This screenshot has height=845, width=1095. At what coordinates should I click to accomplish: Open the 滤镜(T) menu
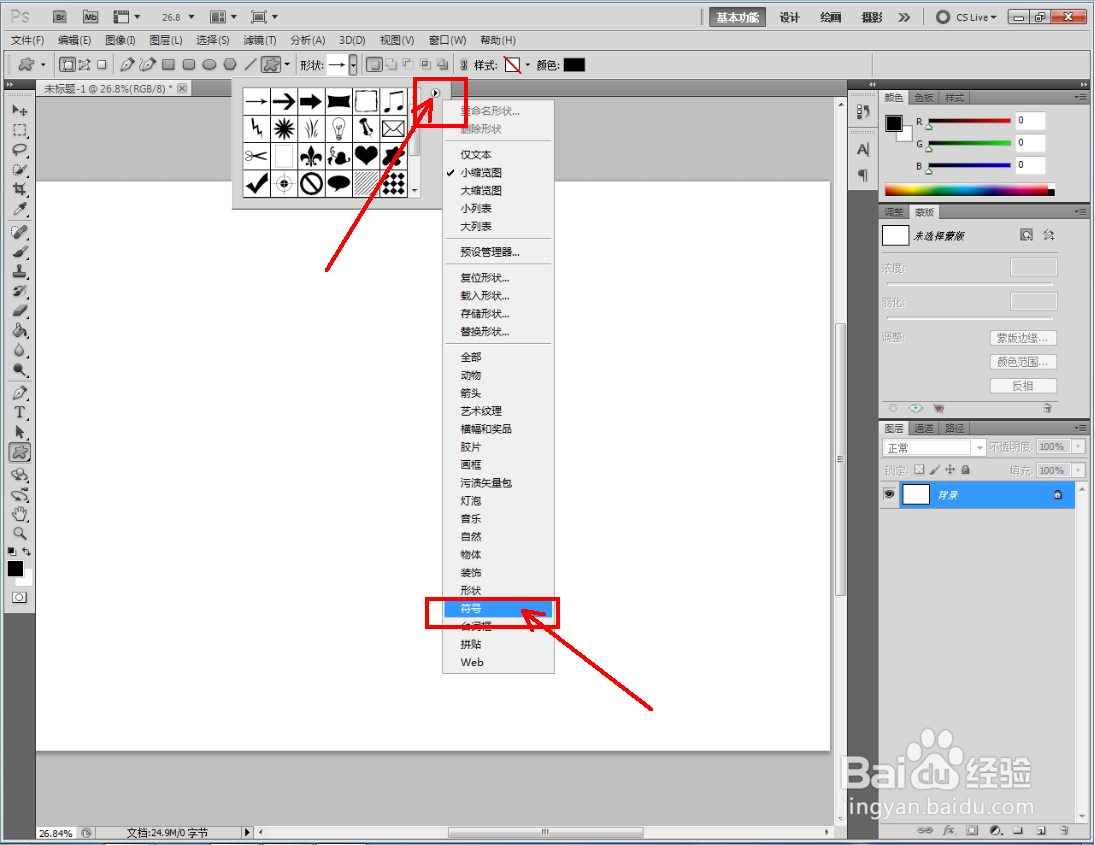[x=259, y=41]
